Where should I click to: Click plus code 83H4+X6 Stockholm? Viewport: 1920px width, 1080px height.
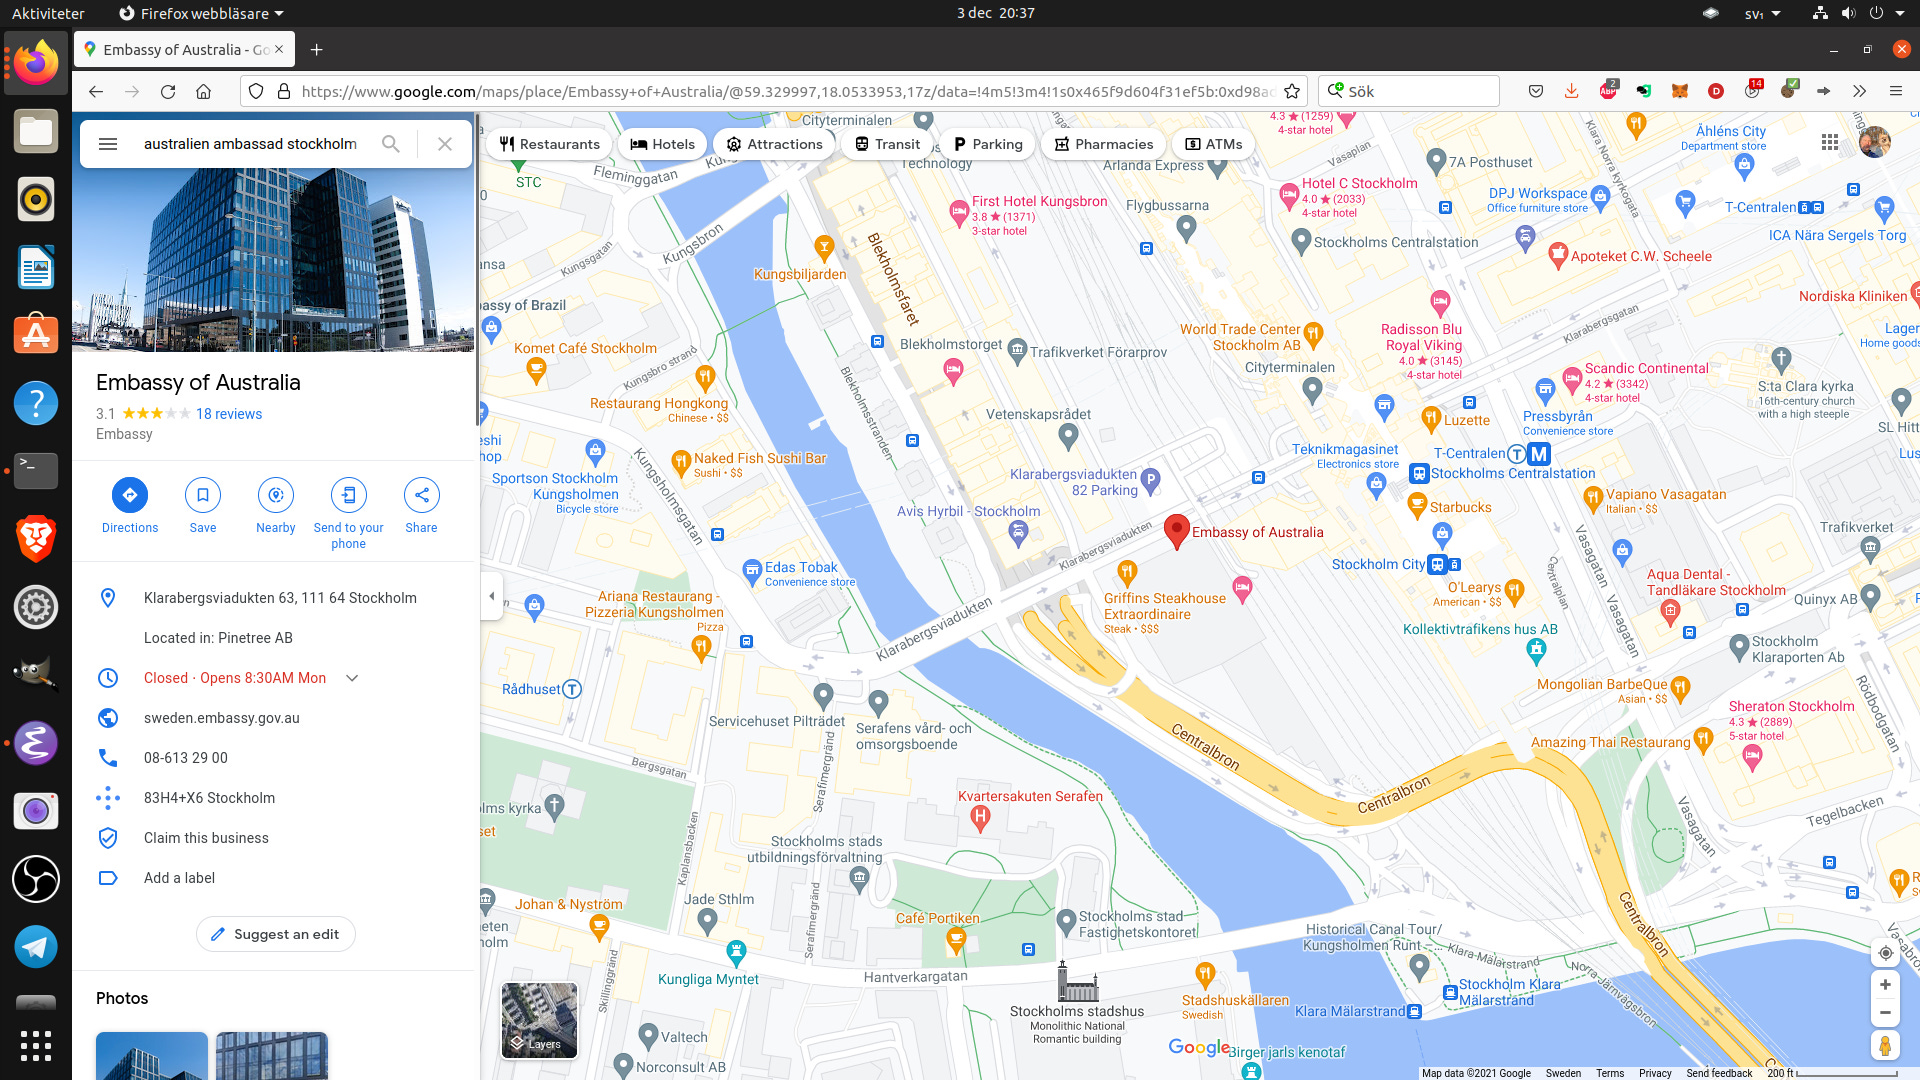coord(209,798)
